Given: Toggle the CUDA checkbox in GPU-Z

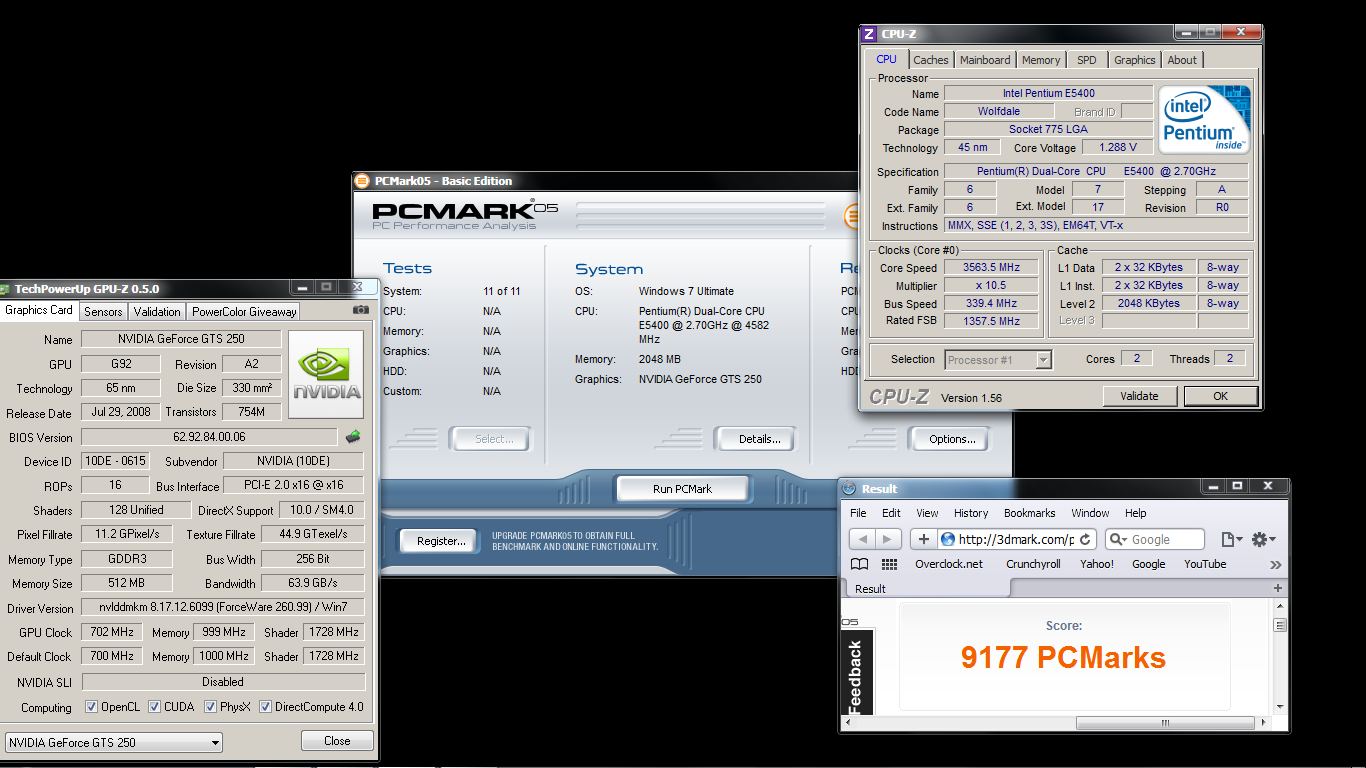Looking at the screenshot, I should point(155,707).
